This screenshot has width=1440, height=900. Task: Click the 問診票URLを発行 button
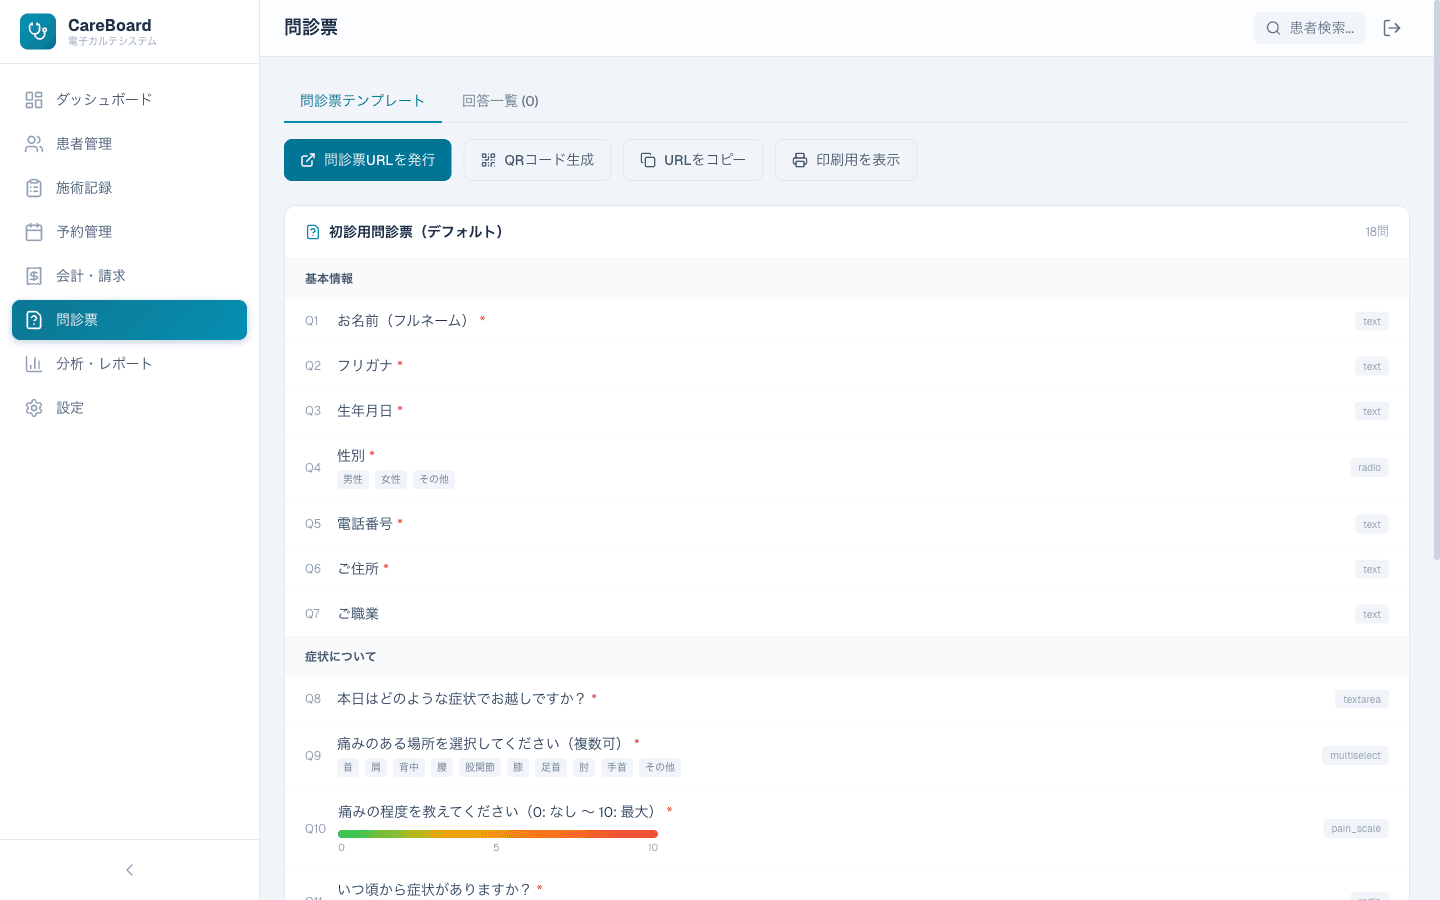click(367, 159)
